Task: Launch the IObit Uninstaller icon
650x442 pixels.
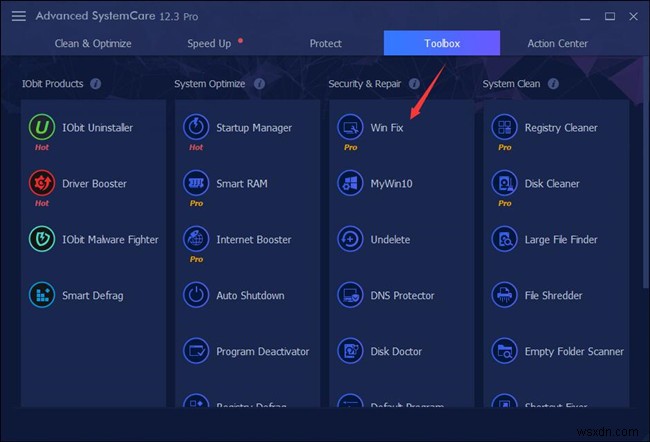Action: click(x=42, y=127)
